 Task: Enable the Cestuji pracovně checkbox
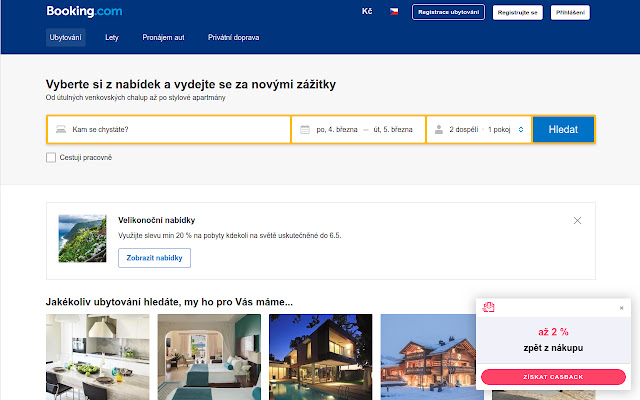point(51,157)
